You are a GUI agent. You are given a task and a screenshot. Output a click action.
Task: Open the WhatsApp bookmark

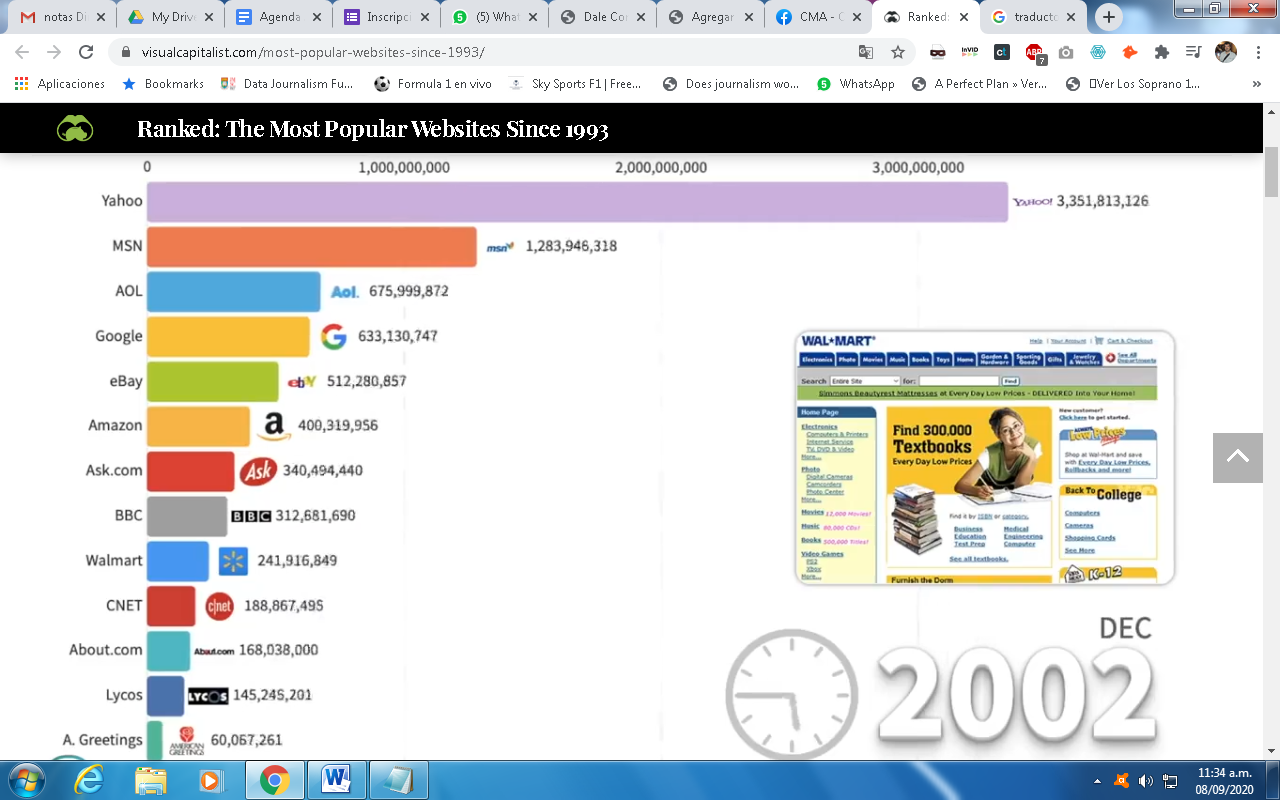pyautogui.click(x=856, y=84)
